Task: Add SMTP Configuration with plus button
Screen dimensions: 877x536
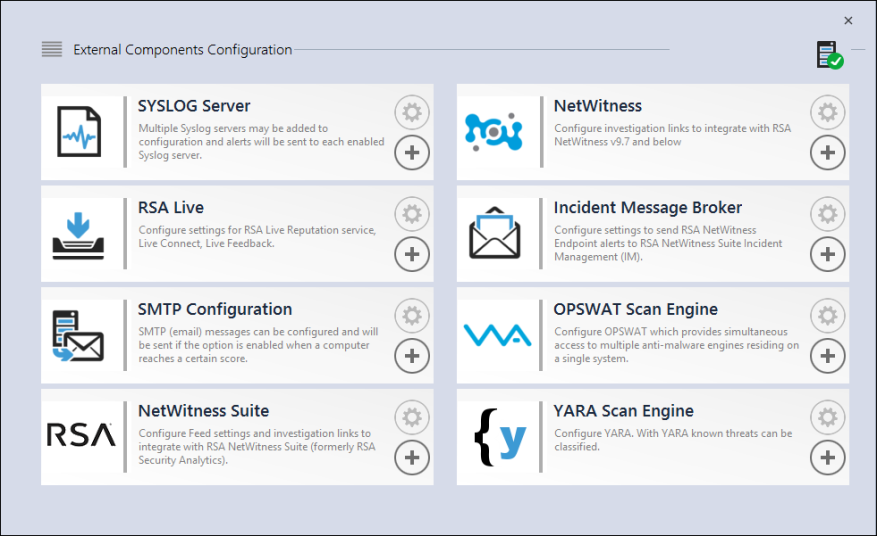Action: (x=412, y=356)
